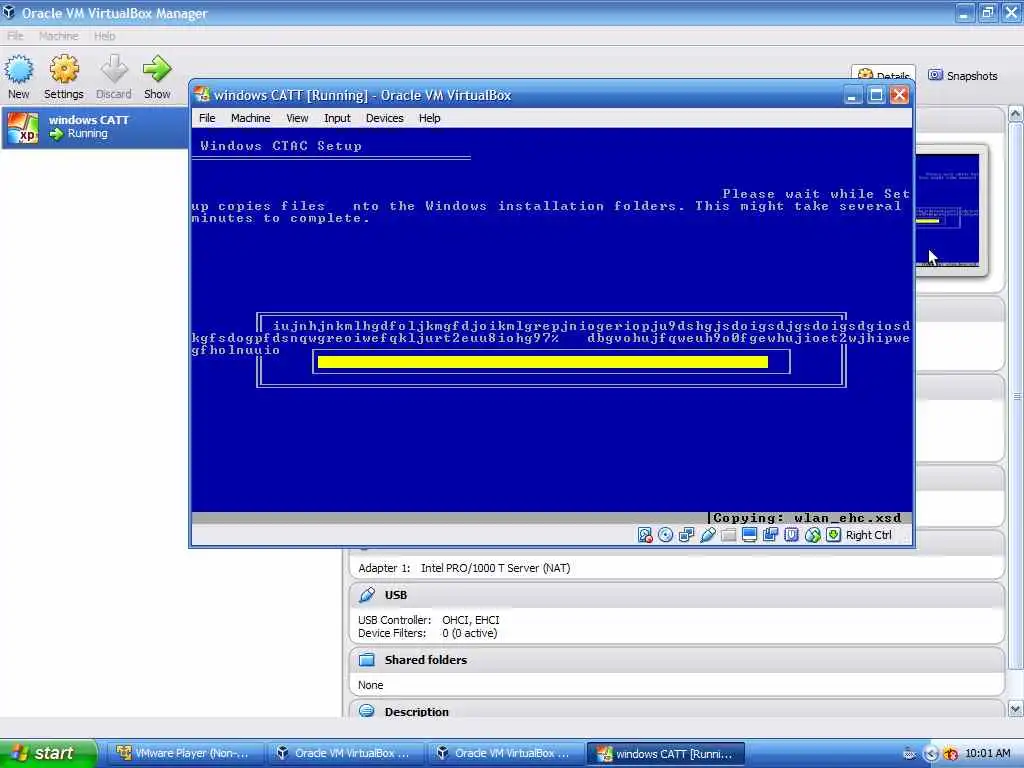Click the Description section bubble icon
Screen dimensions: 1024x768
tap(367, 711)
